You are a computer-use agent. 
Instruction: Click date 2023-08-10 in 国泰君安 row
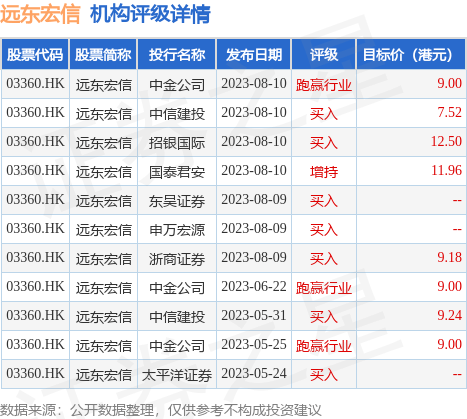tap(254, 170)
